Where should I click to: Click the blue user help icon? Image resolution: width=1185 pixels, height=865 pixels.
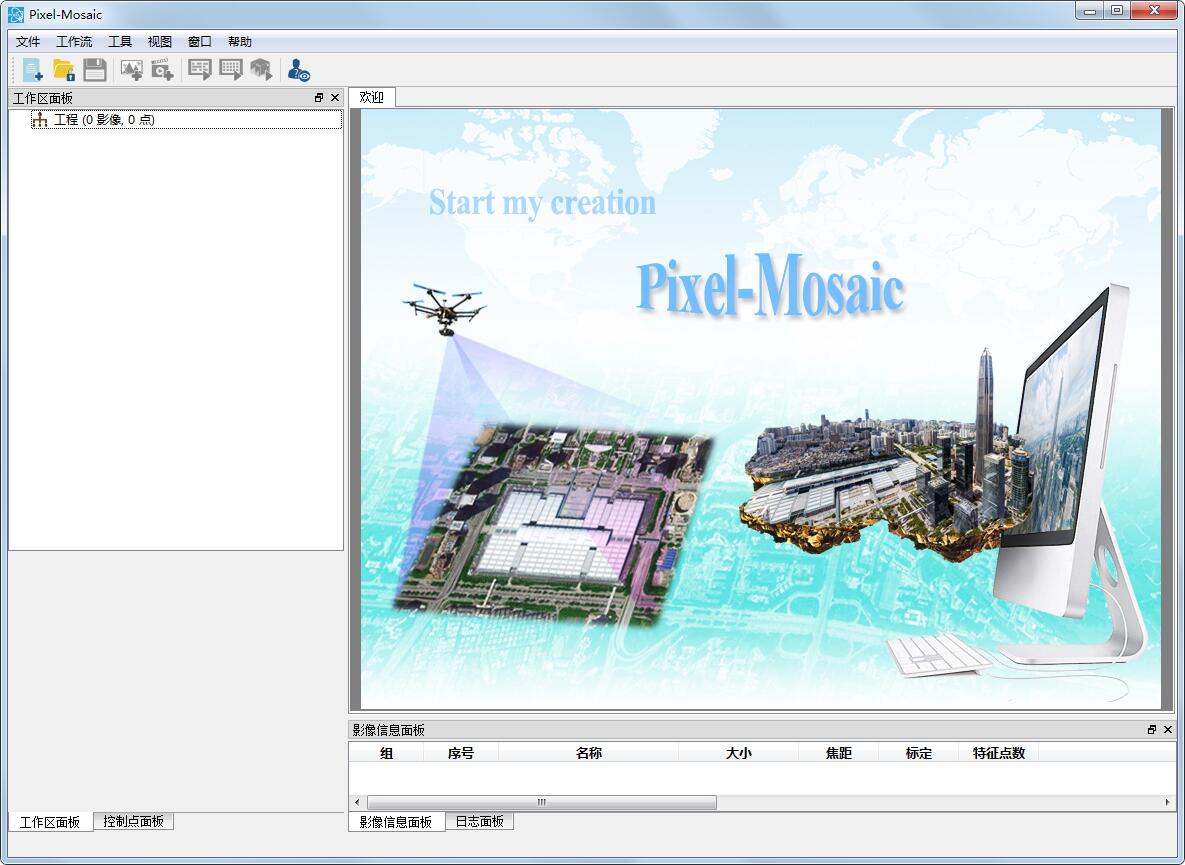pyautogui.click(x=299, y=70)
